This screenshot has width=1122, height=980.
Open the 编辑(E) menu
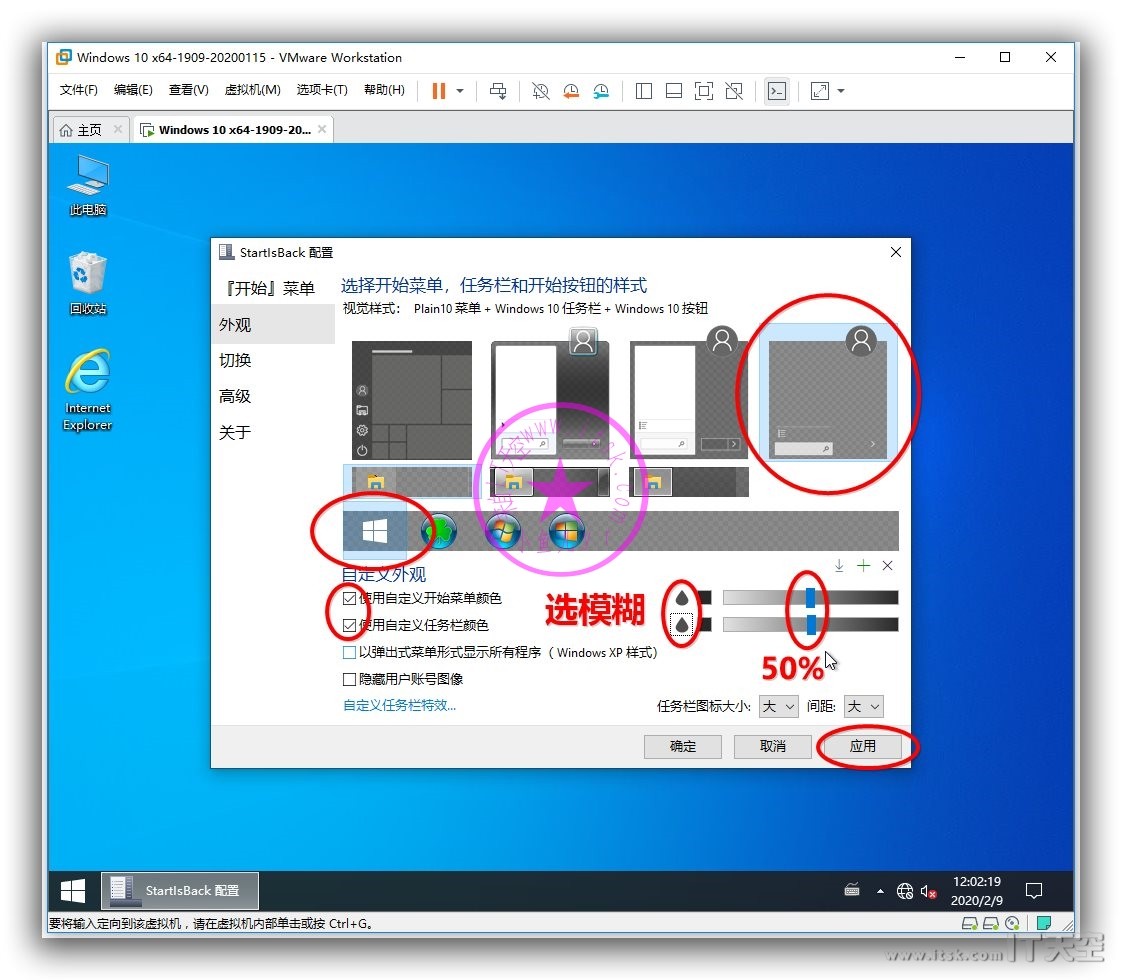[133, 89]
